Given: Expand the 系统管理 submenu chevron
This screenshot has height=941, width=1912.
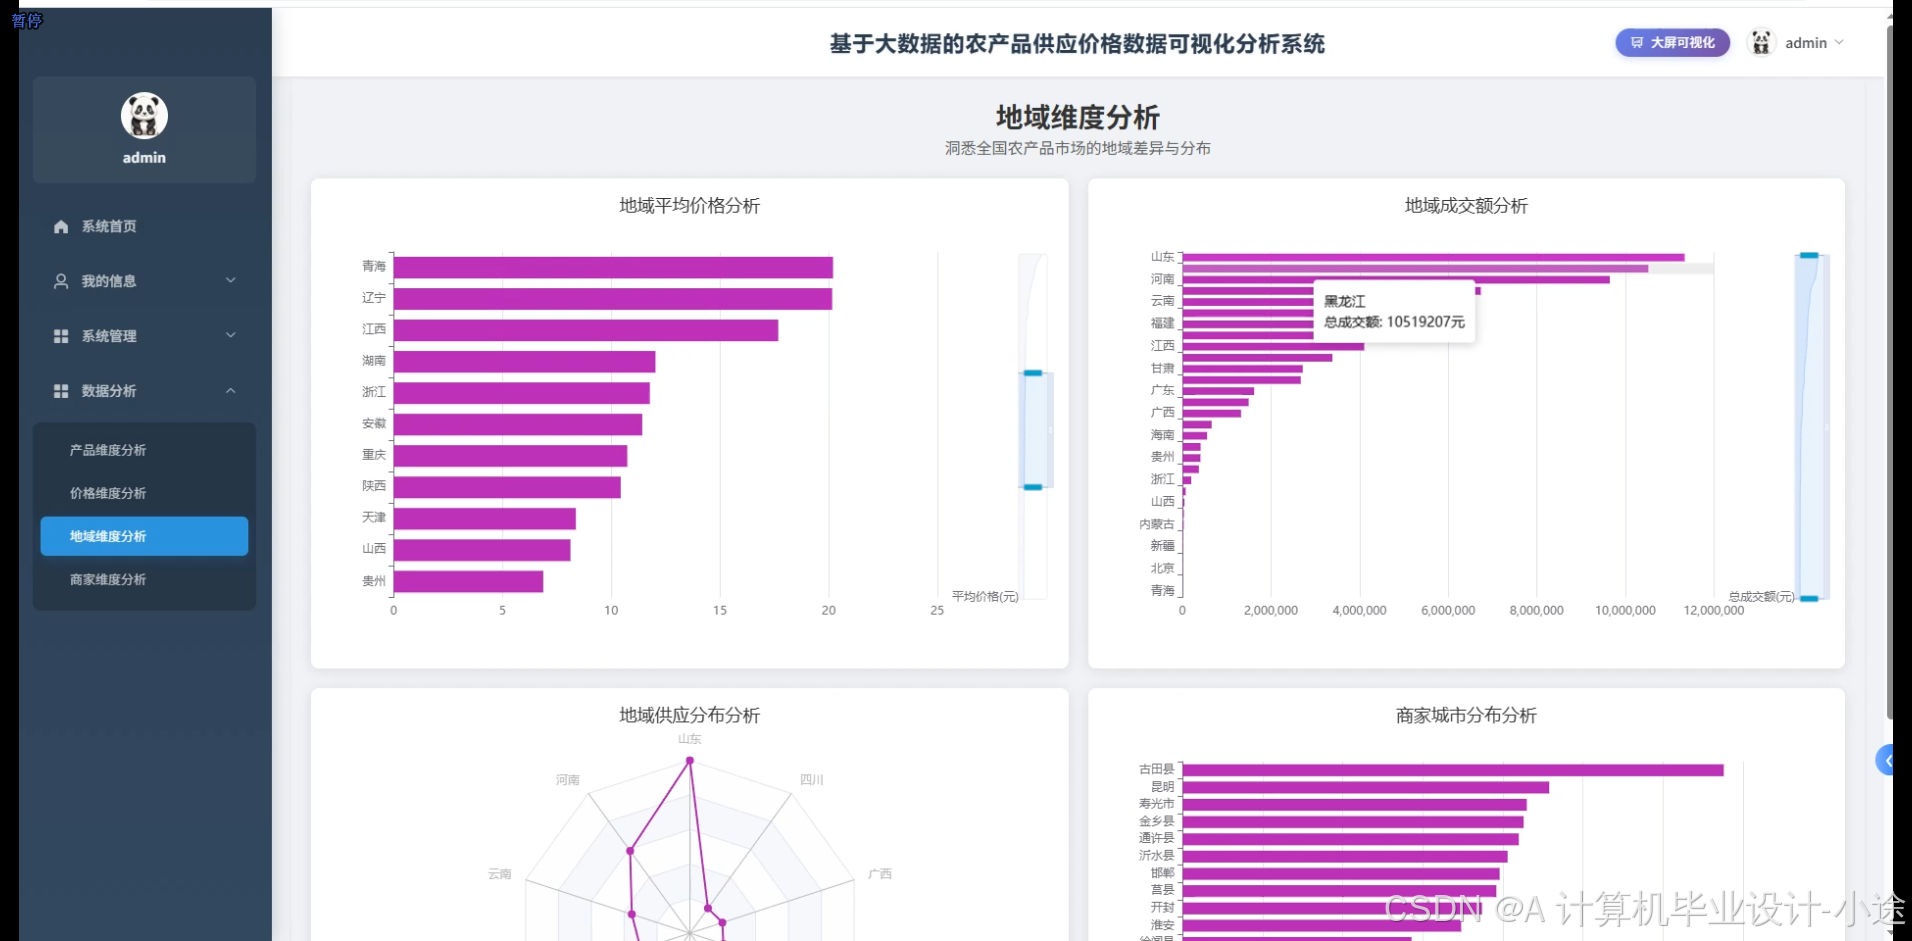Looking at the screenshot, I should tap(231, 335).
